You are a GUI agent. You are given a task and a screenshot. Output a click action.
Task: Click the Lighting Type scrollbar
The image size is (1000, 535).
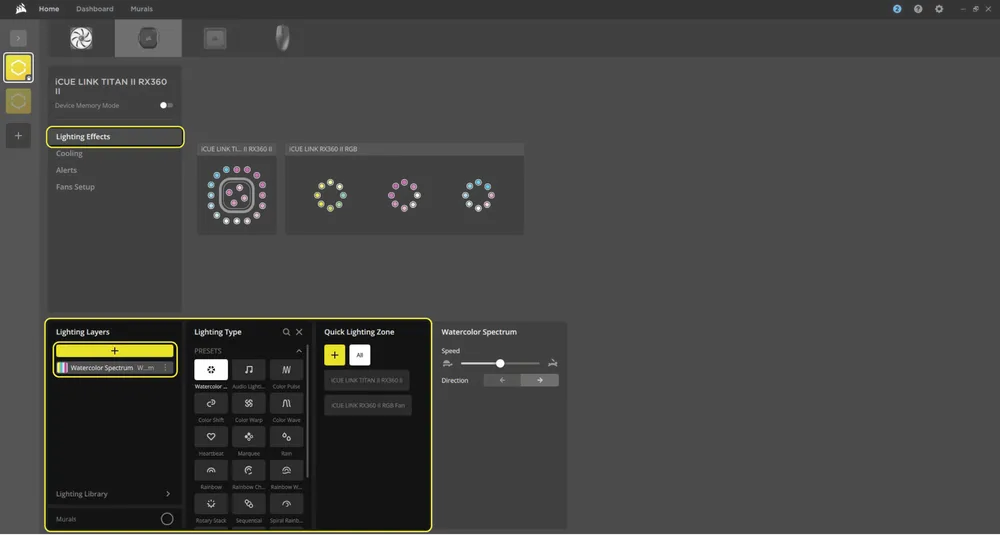click(307, 411)
